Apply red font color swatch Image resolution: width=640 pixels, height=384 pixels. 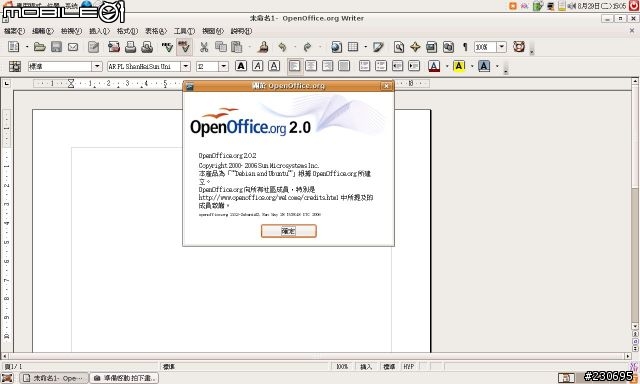click(x=434, y=66)
